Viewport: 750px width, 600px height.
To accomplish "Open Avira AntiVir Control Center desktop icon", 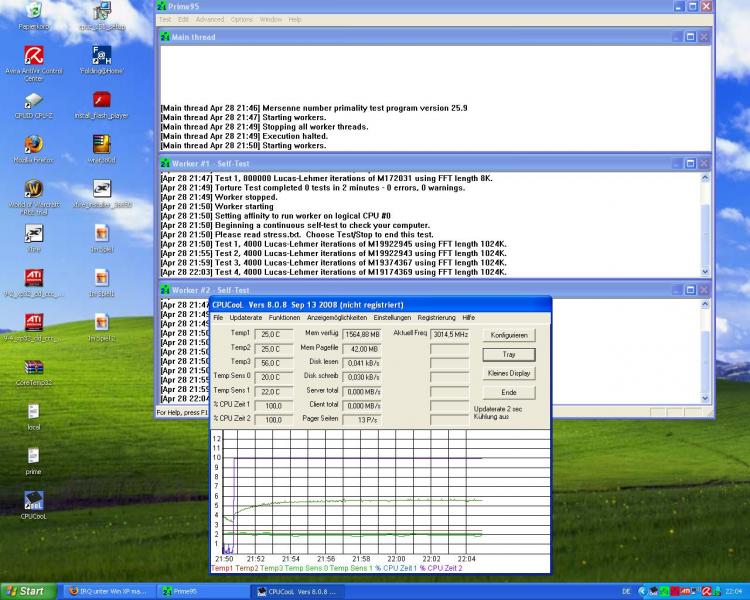I will click(x=33, y=56).
